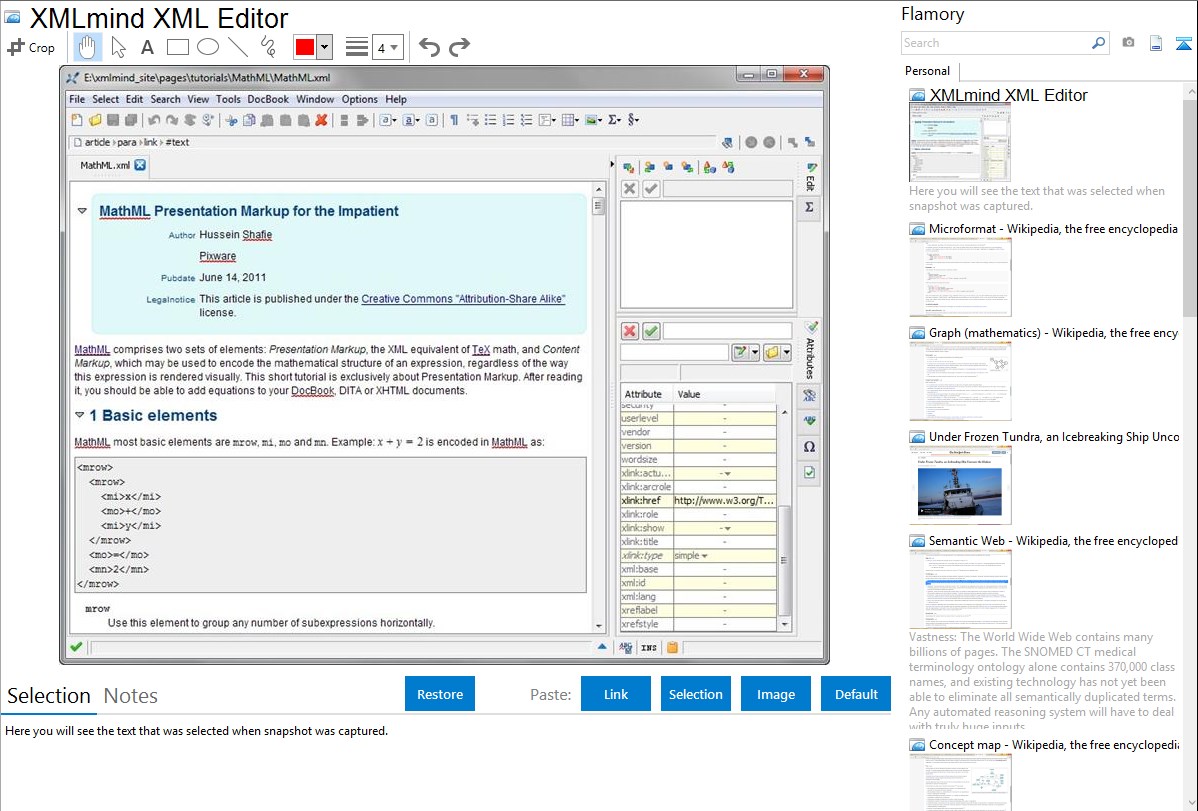Click the Open folder toolbar icon
1198x811 pixels.
click(95, 120)
